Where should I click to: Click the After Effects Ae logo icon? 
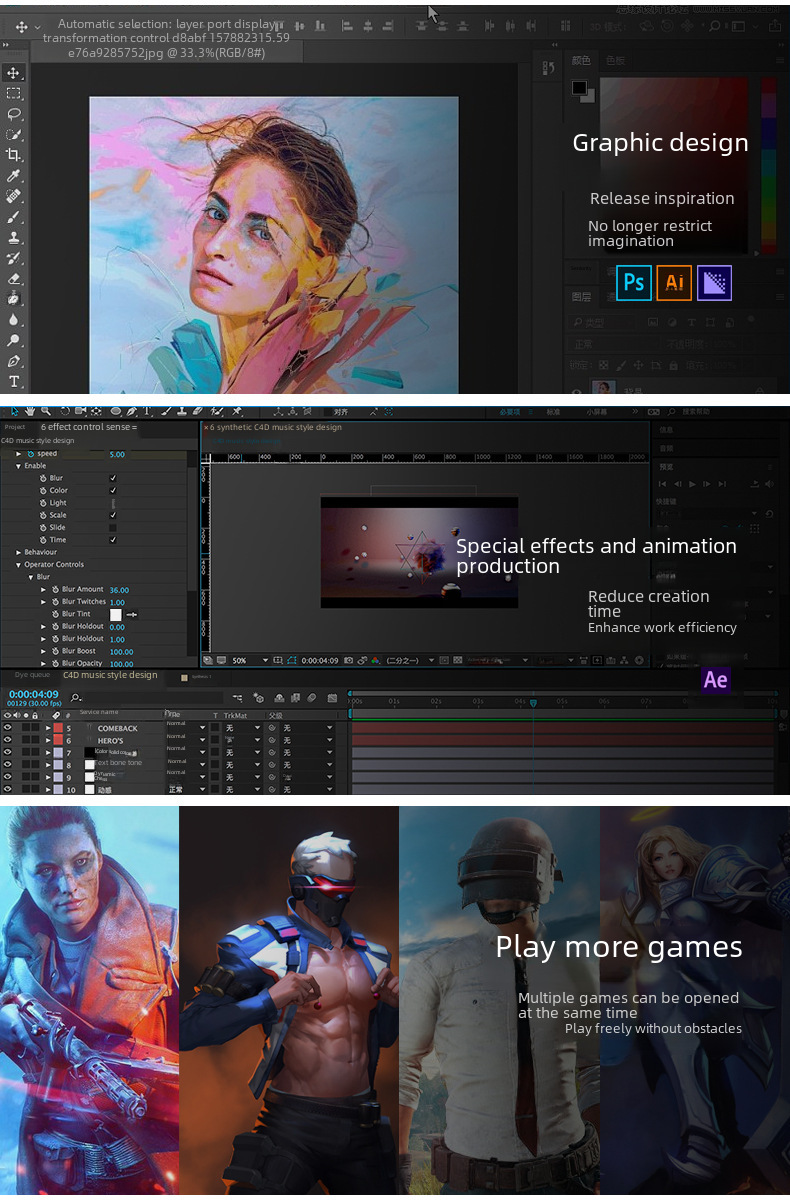[x=715, y=680]
